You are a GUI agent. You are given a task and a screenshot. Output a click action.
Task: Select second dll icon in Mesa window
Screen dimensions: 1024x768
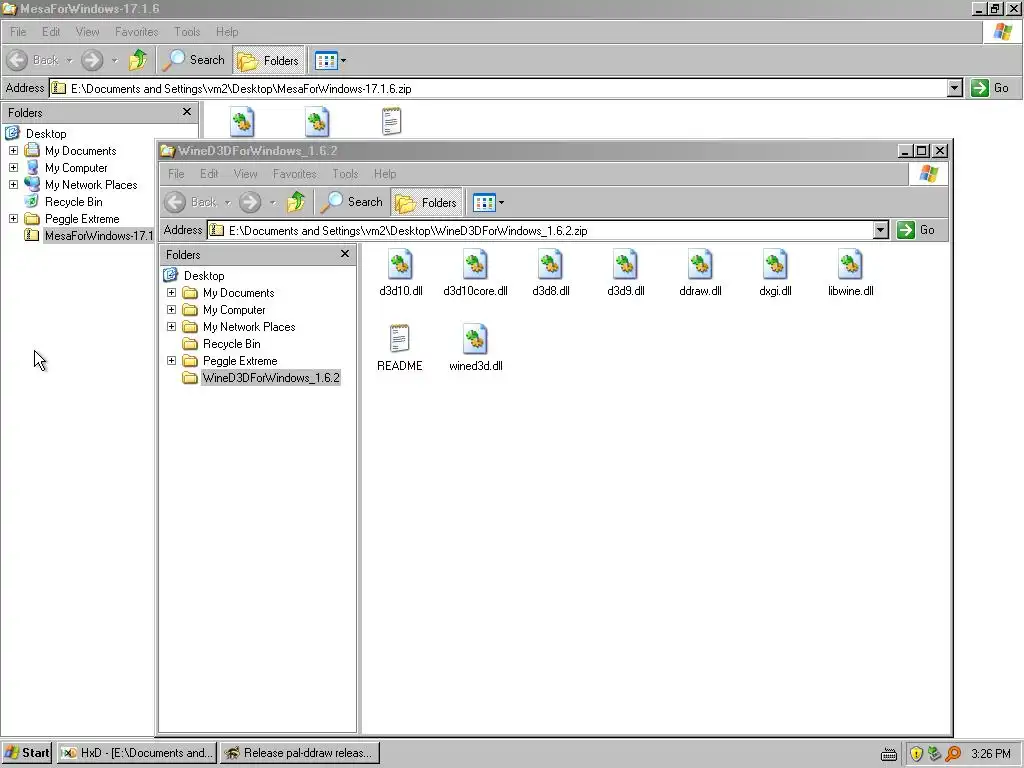pos(317,121)
